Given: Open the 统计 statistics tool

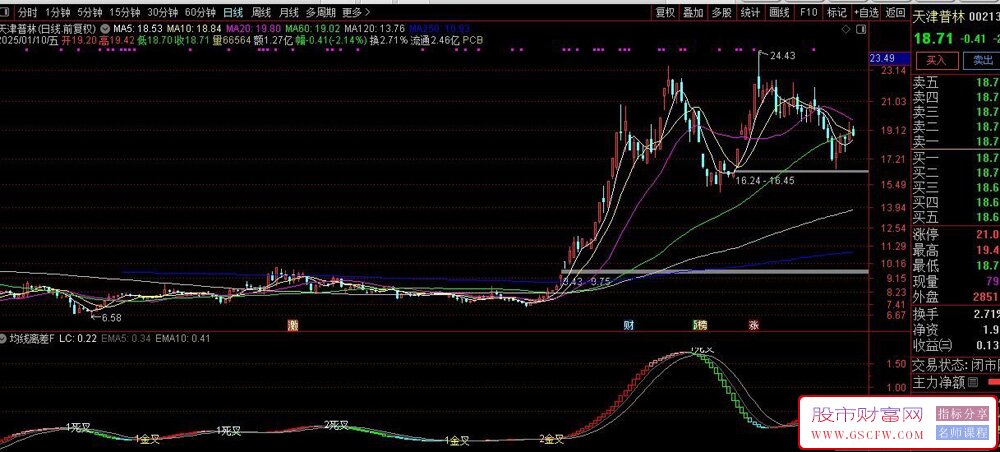Looking at the screenshot, I should tap(751, 11).
